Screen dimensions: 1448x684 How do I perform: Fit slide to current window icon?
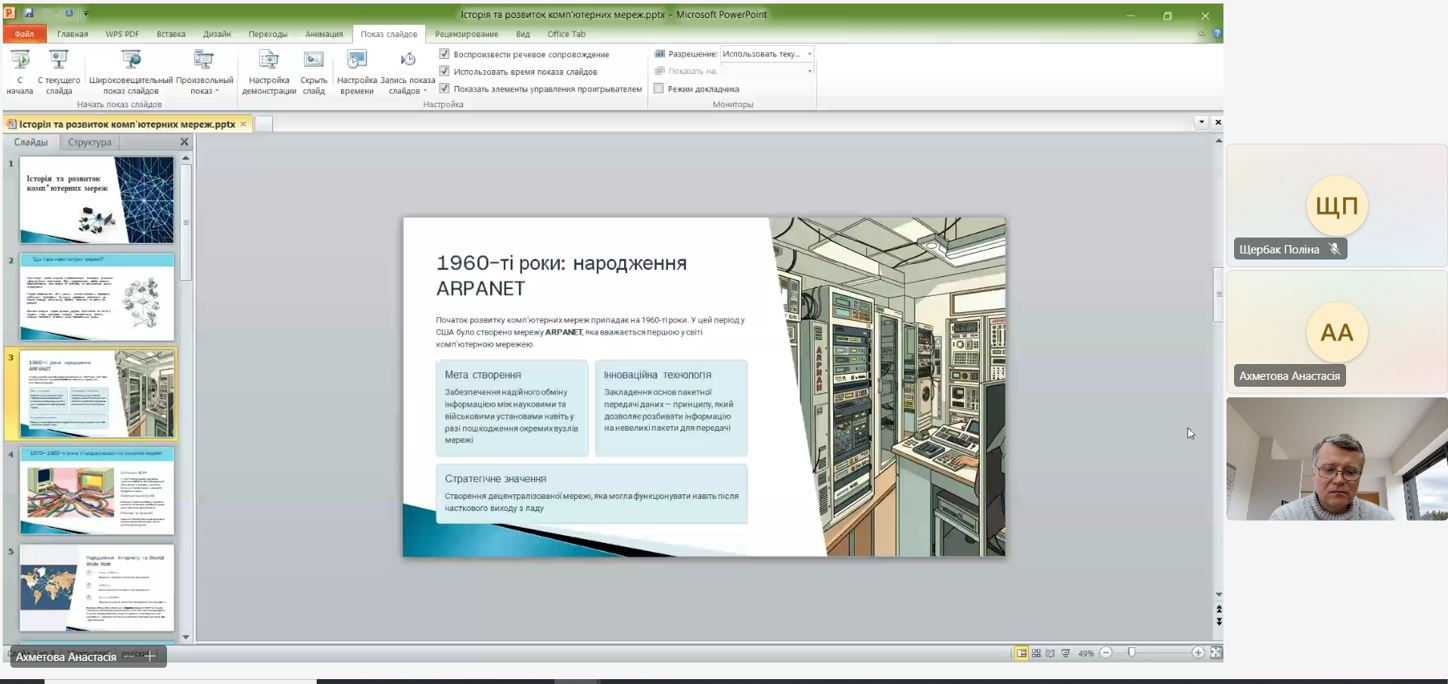click(x=1216, y=653)
